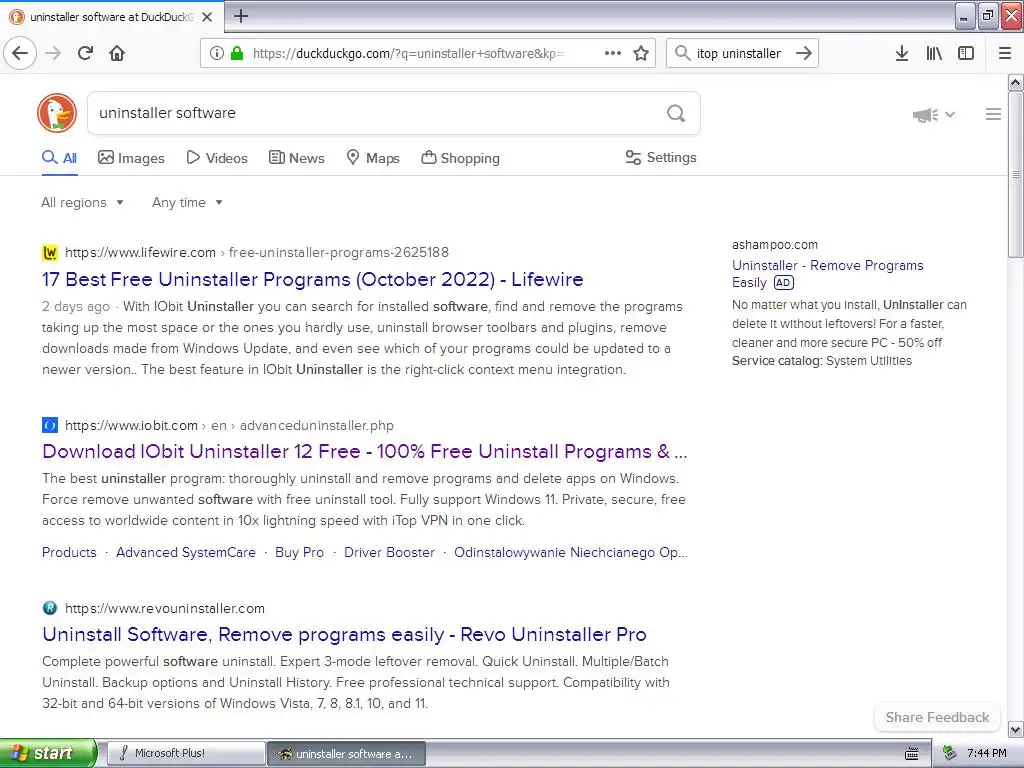1024x768 pixels.
Task: Open Revo Uninstaller Pro result link
Action: (344, 634)
